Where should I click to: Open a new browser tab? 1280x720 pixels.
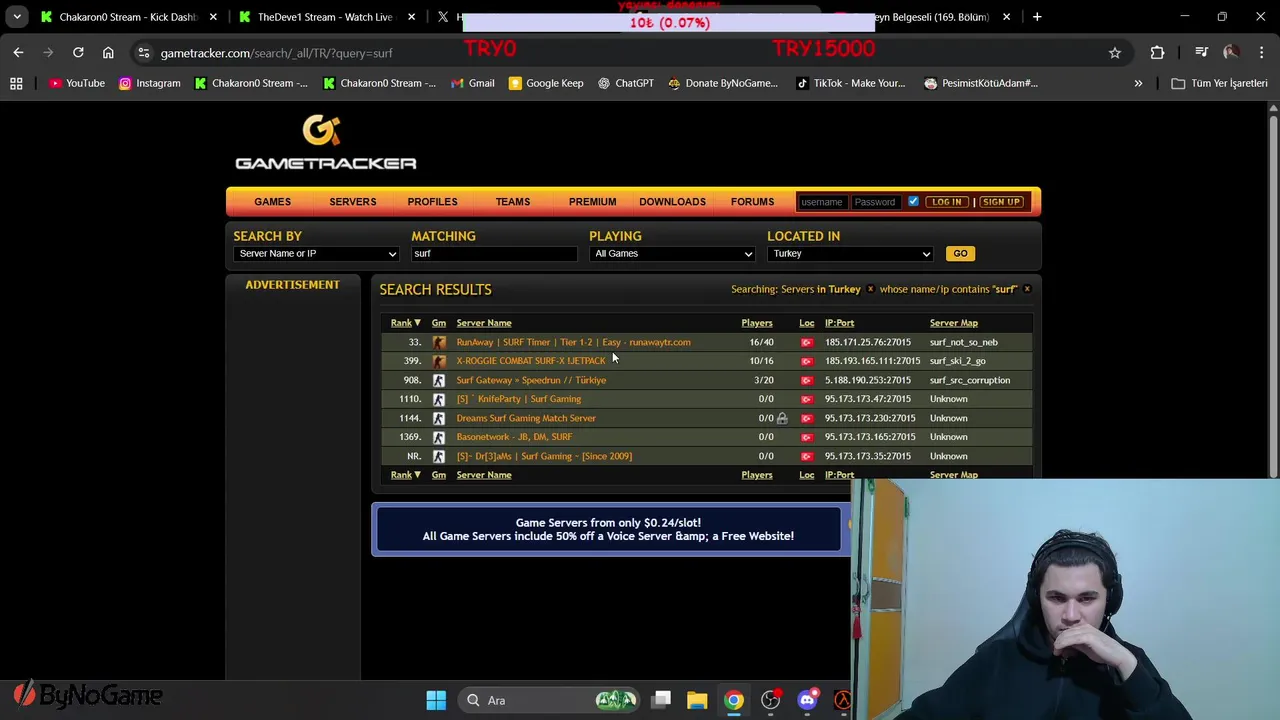click(1037, 17)
